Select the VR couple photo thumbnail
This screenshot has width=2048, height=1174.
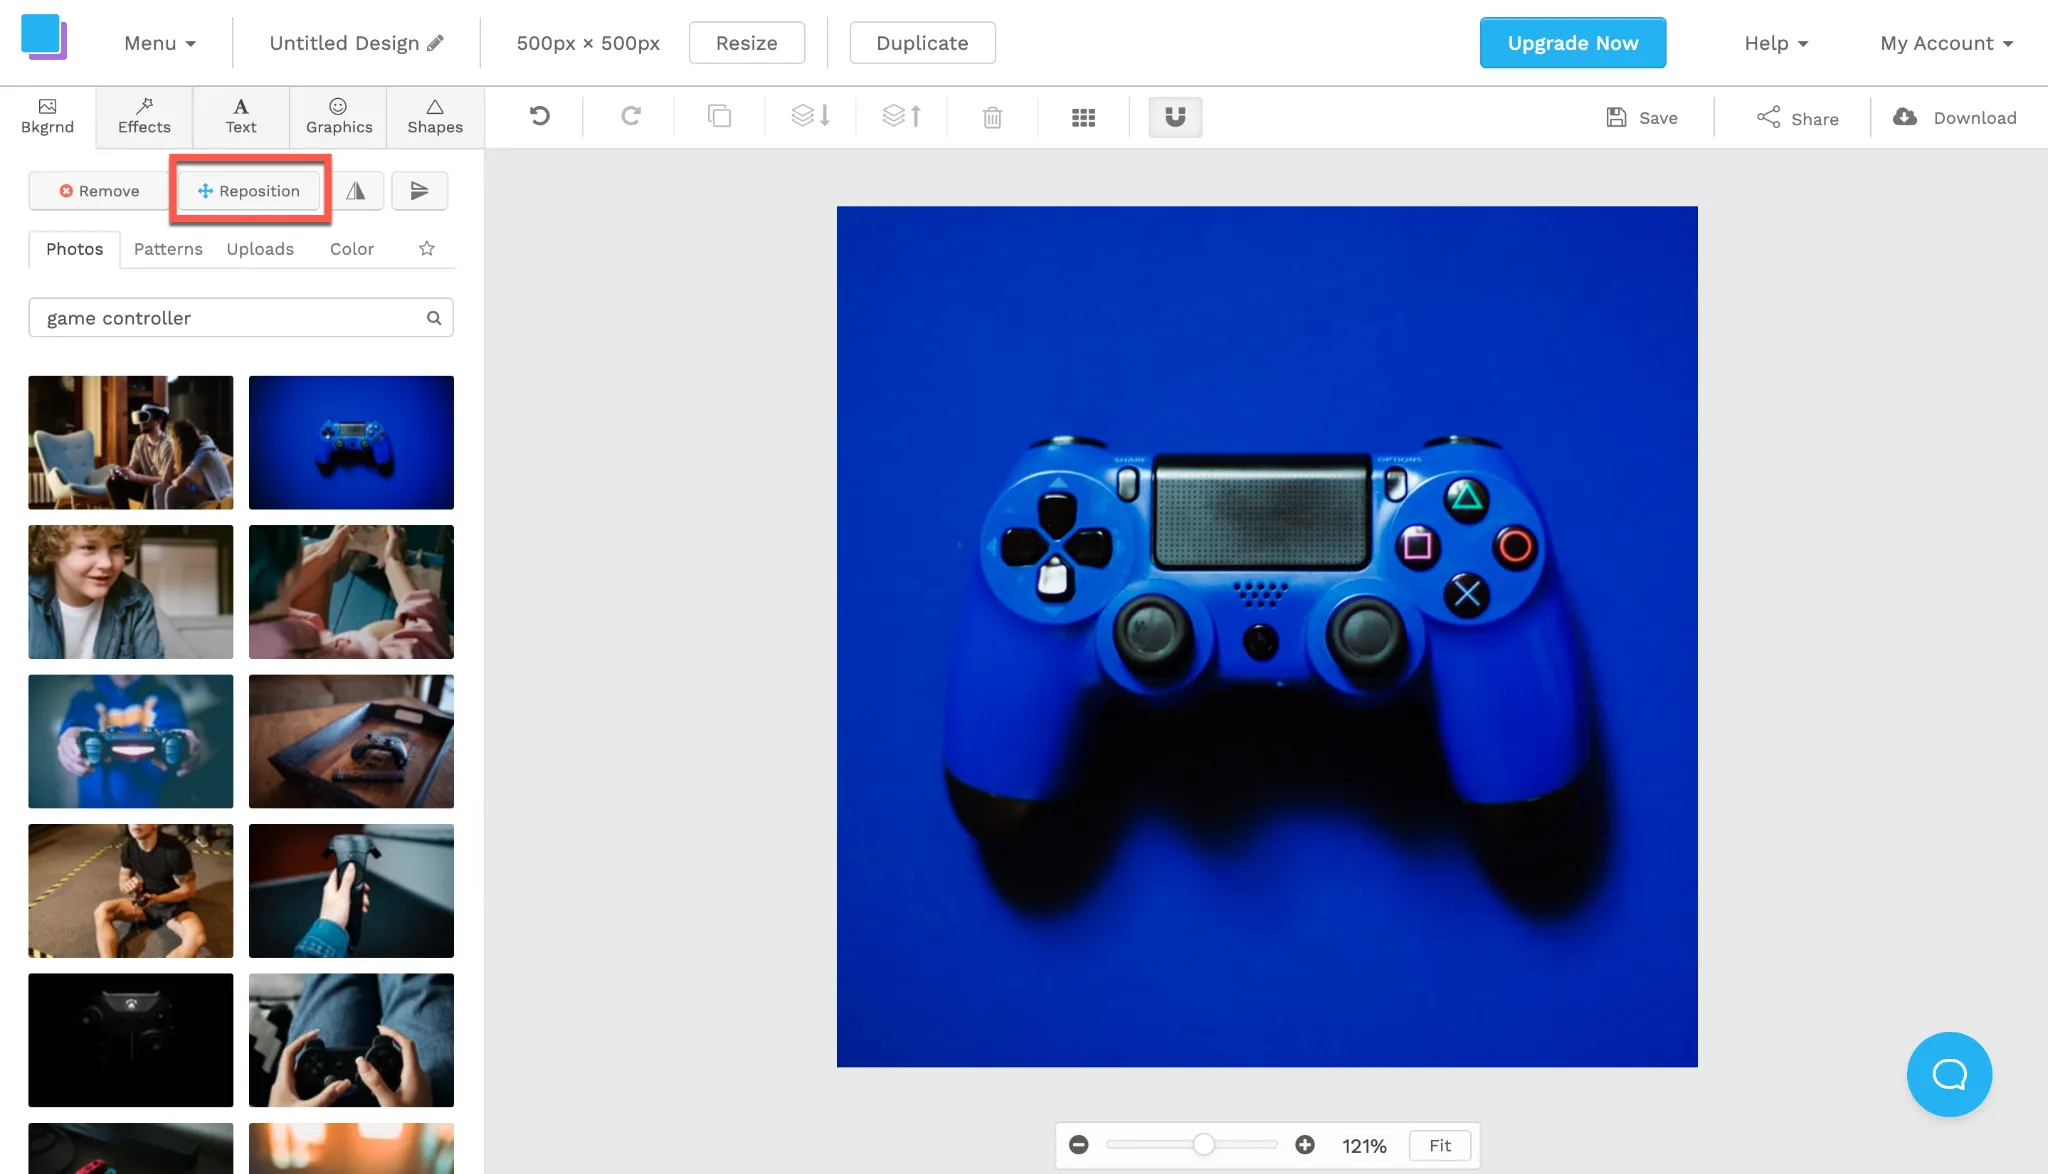(131, 443)
